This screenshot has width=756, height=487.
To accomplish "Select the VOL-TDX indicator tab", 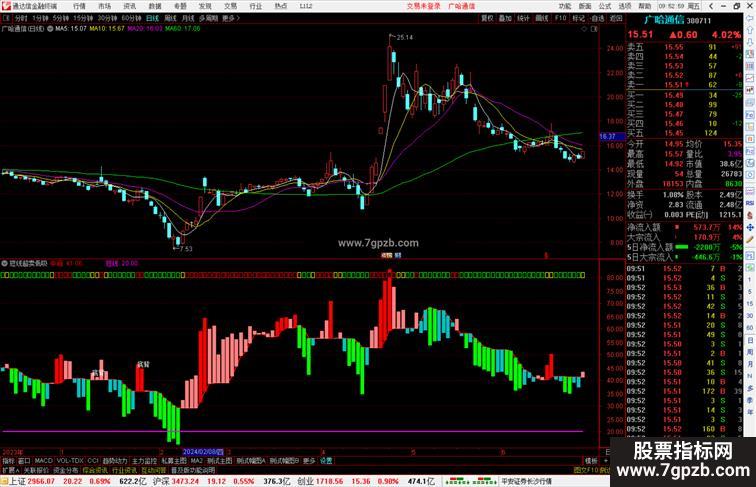I will [70, 461].
